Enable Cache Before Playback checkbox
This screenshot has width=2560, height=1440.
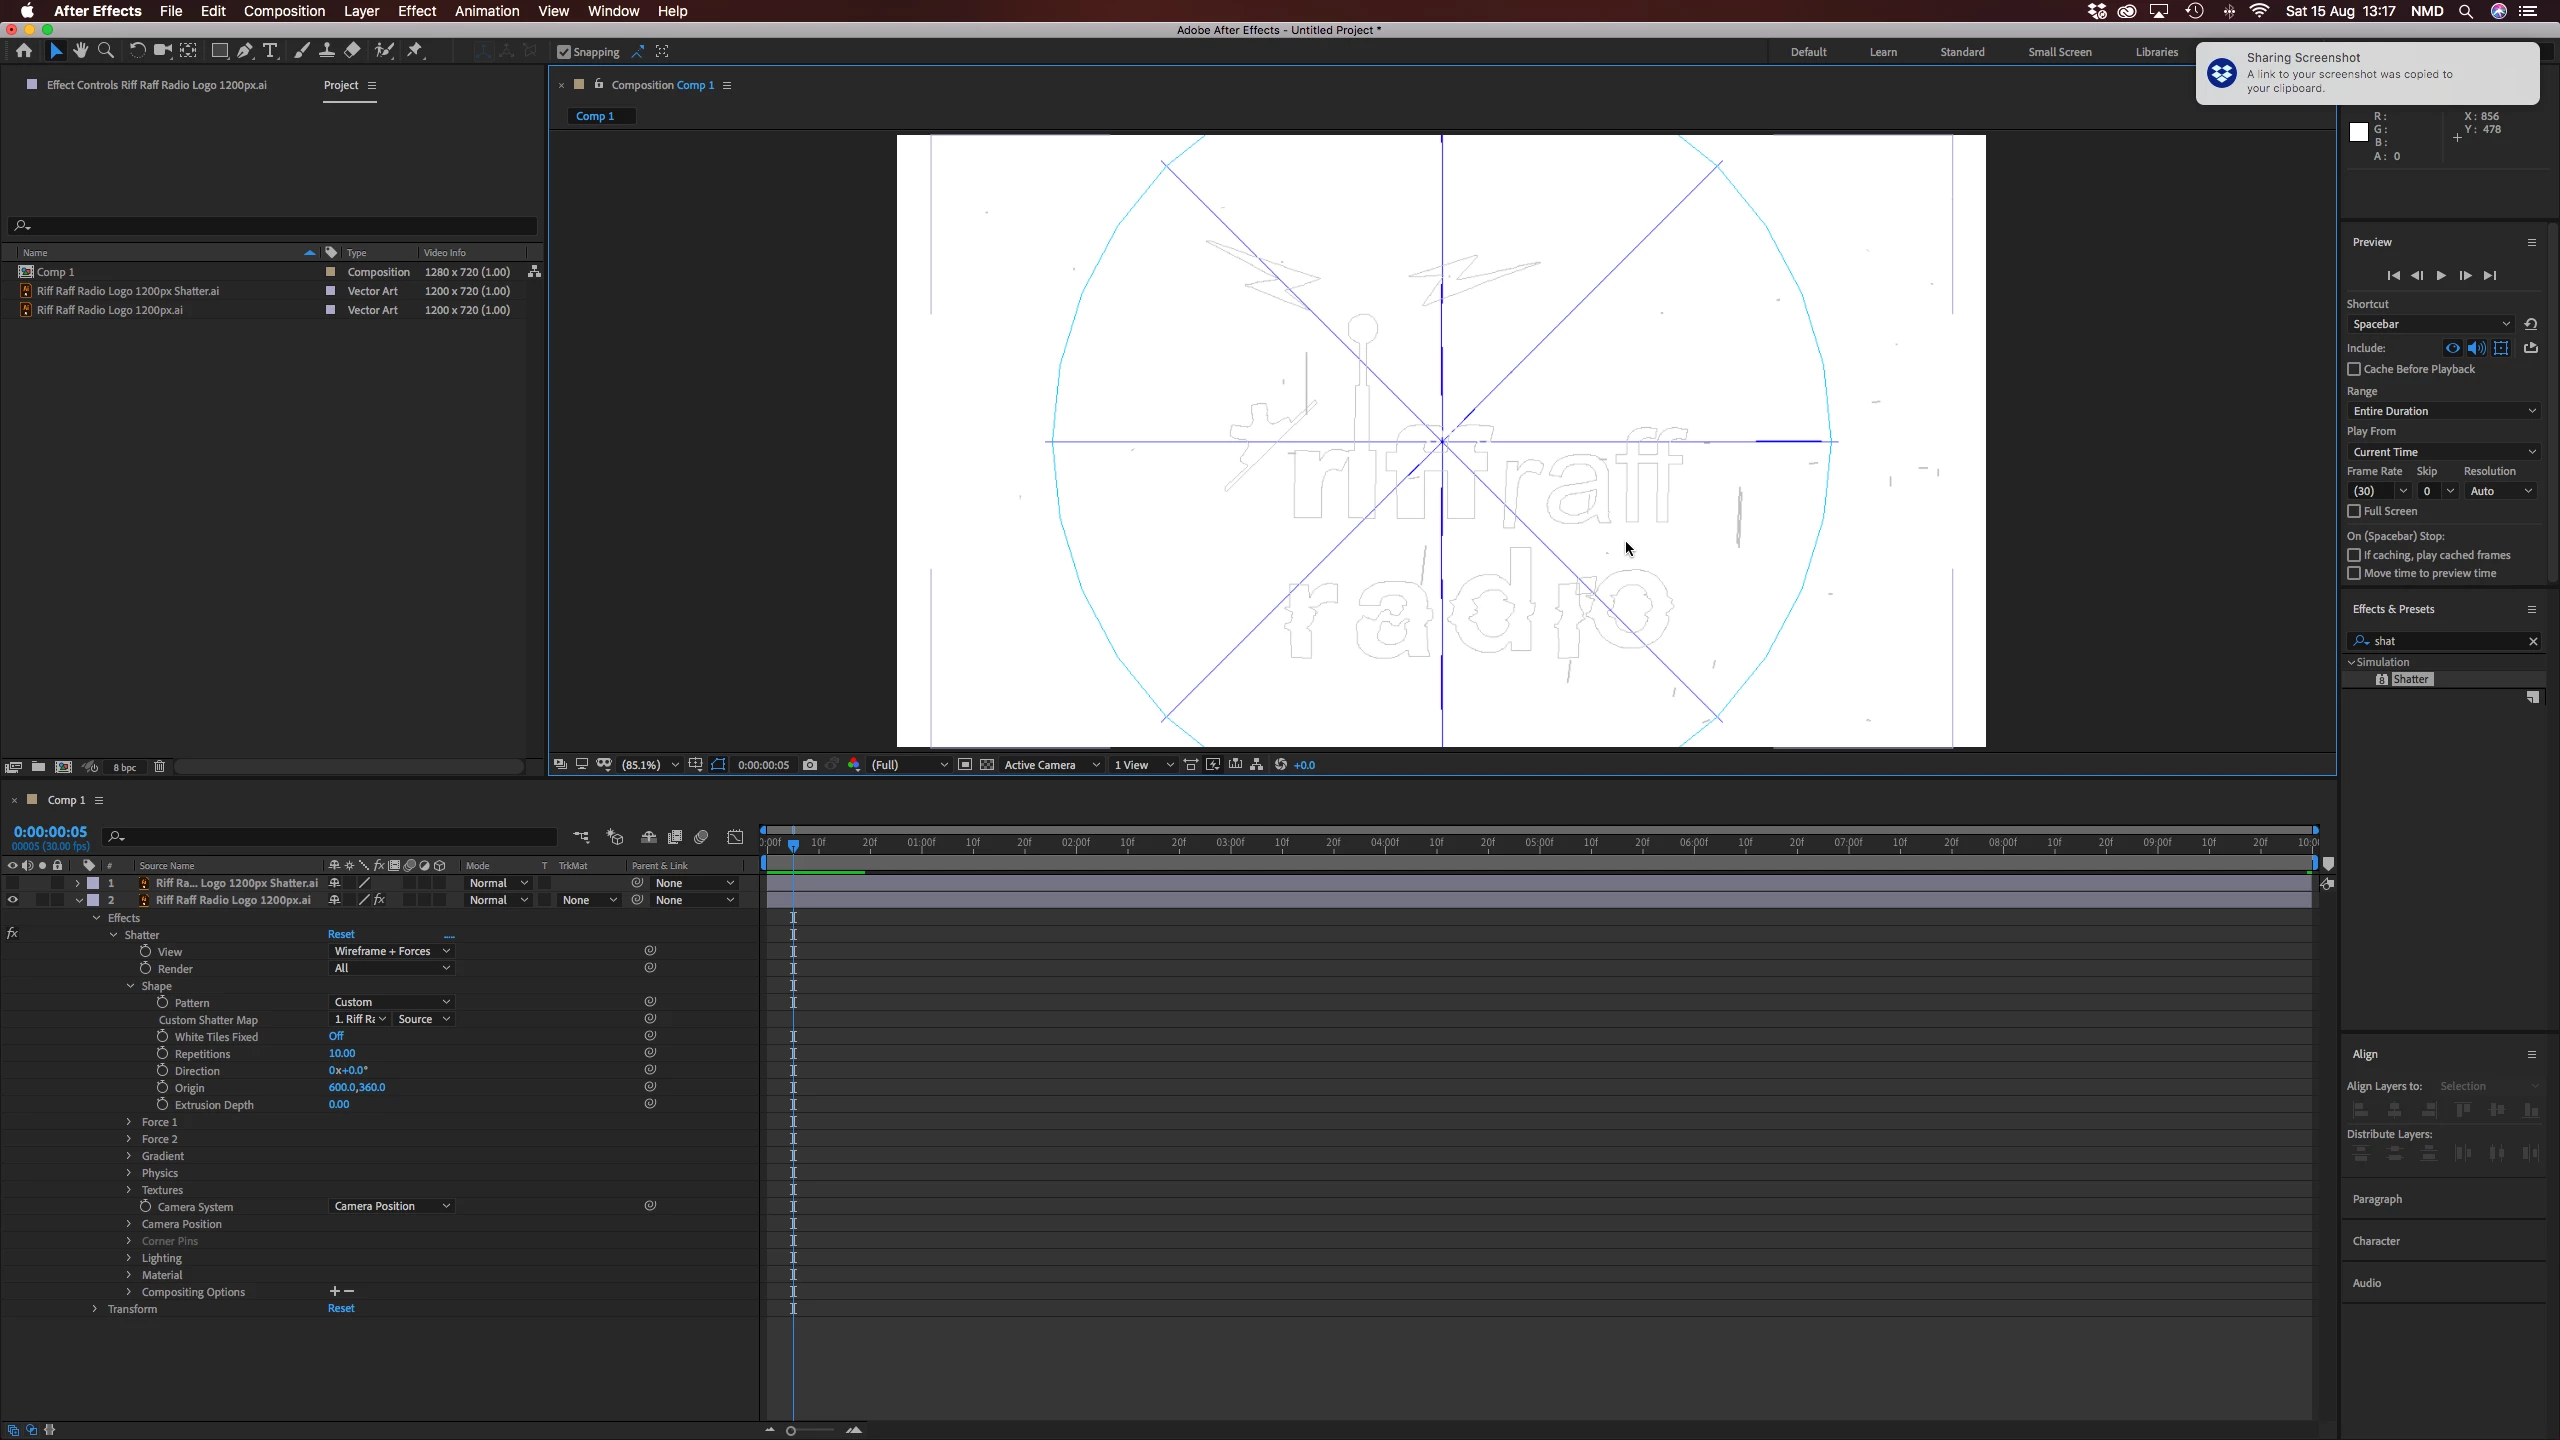[2354, 369]
